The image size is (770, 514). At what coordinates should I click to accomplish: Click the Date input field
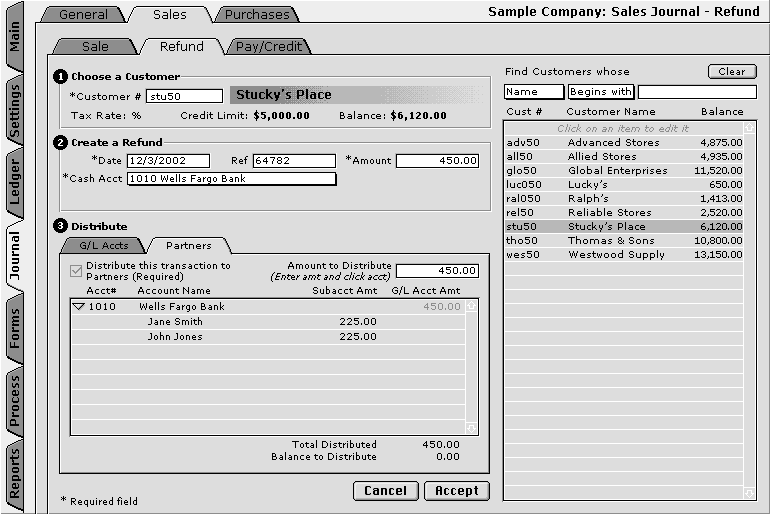[168, 161]
